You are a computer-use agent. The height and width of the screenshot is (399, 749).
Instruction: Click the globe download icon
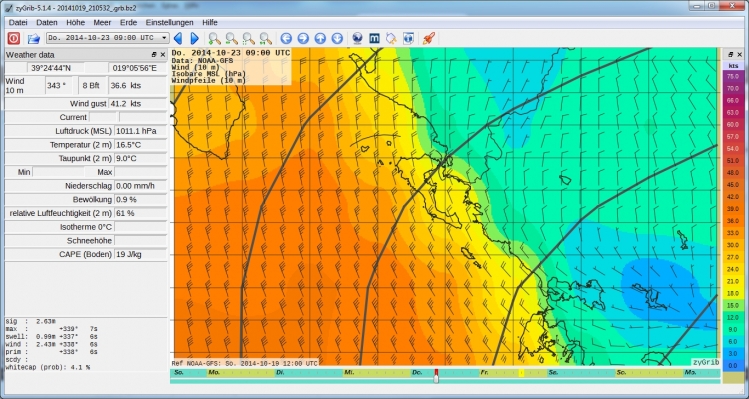coord(357,38)
